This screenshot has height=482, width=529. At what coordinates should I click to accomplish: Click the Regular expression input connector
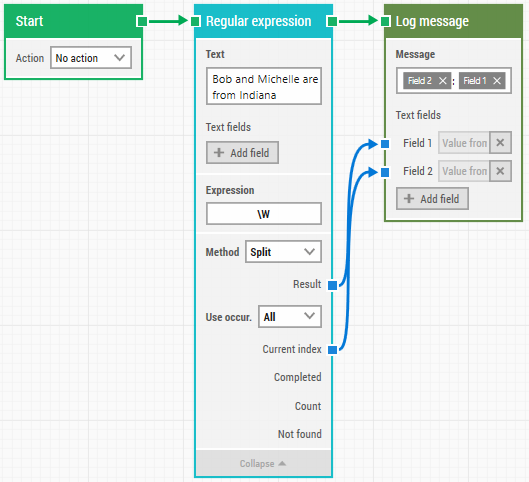[x=195, y=21]
